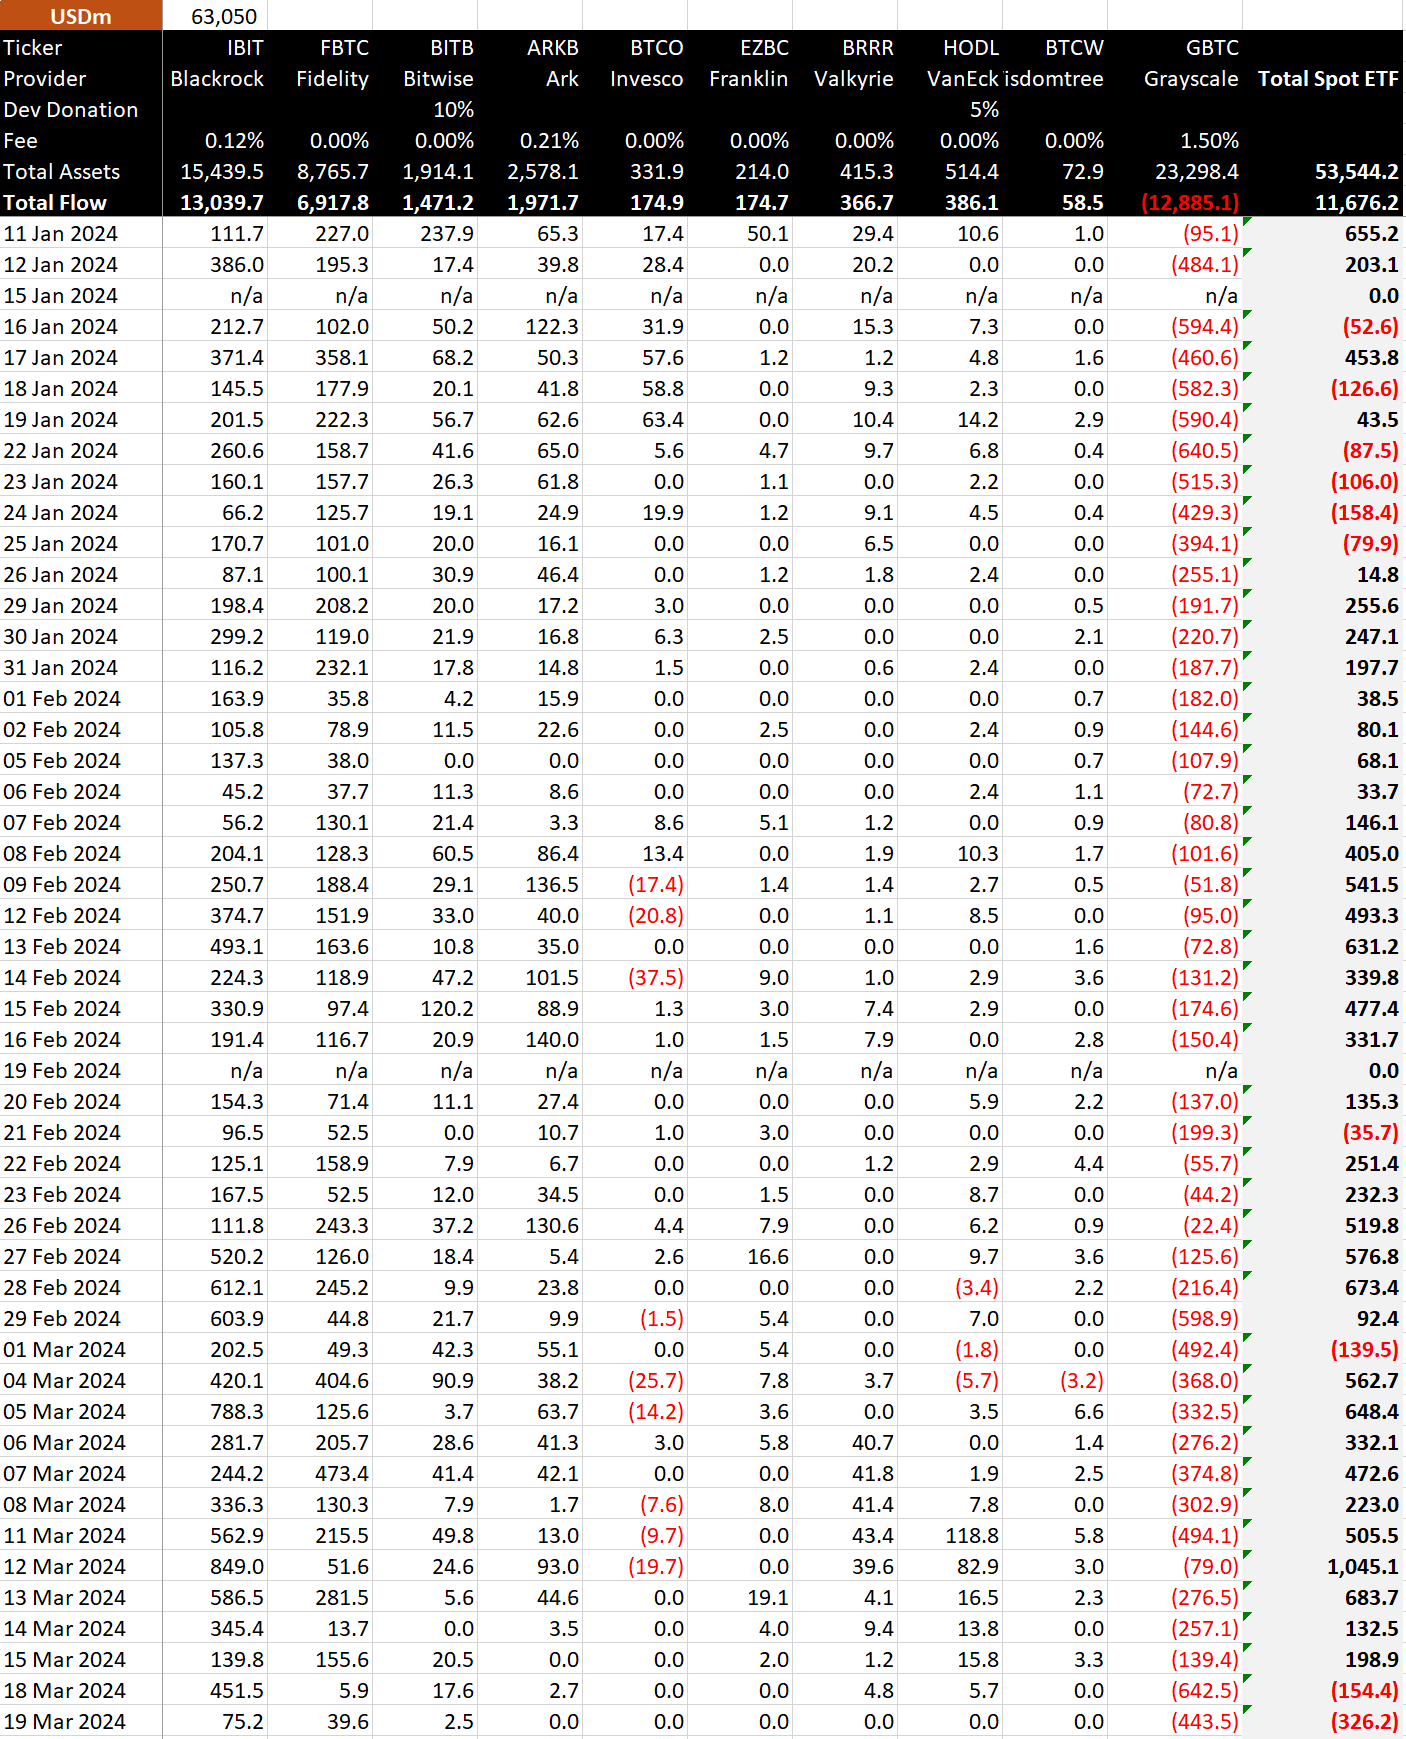Viewport: 1406px width, 1739px height.
Task: Select GBTC outflow (642.5) on 18 Mar
Action: click(1204, 1691)
